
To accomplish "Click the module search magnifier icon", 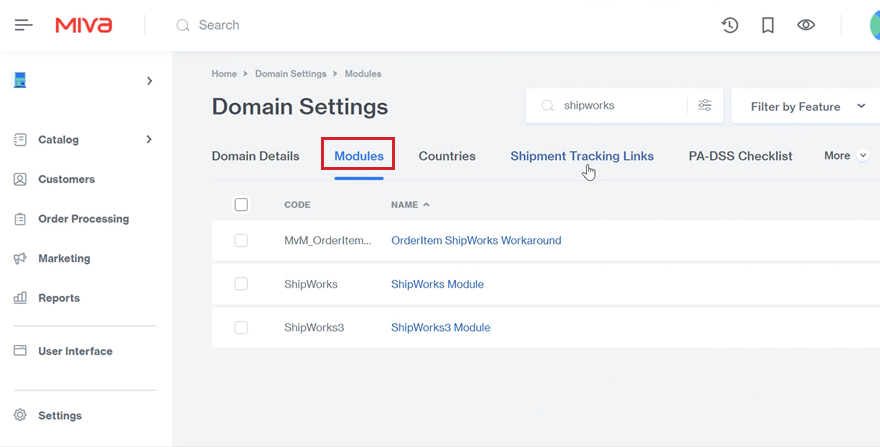I will [548, 106].
